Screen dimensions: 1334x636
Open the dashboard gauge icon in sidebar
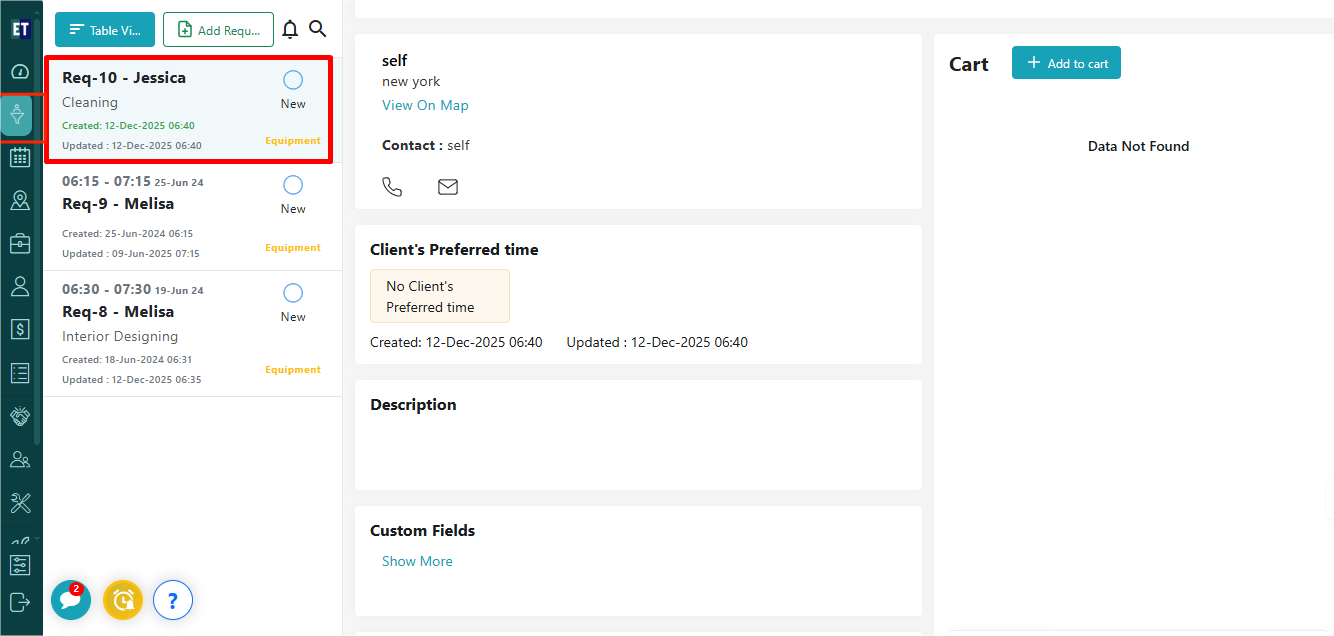pos(19,72)
